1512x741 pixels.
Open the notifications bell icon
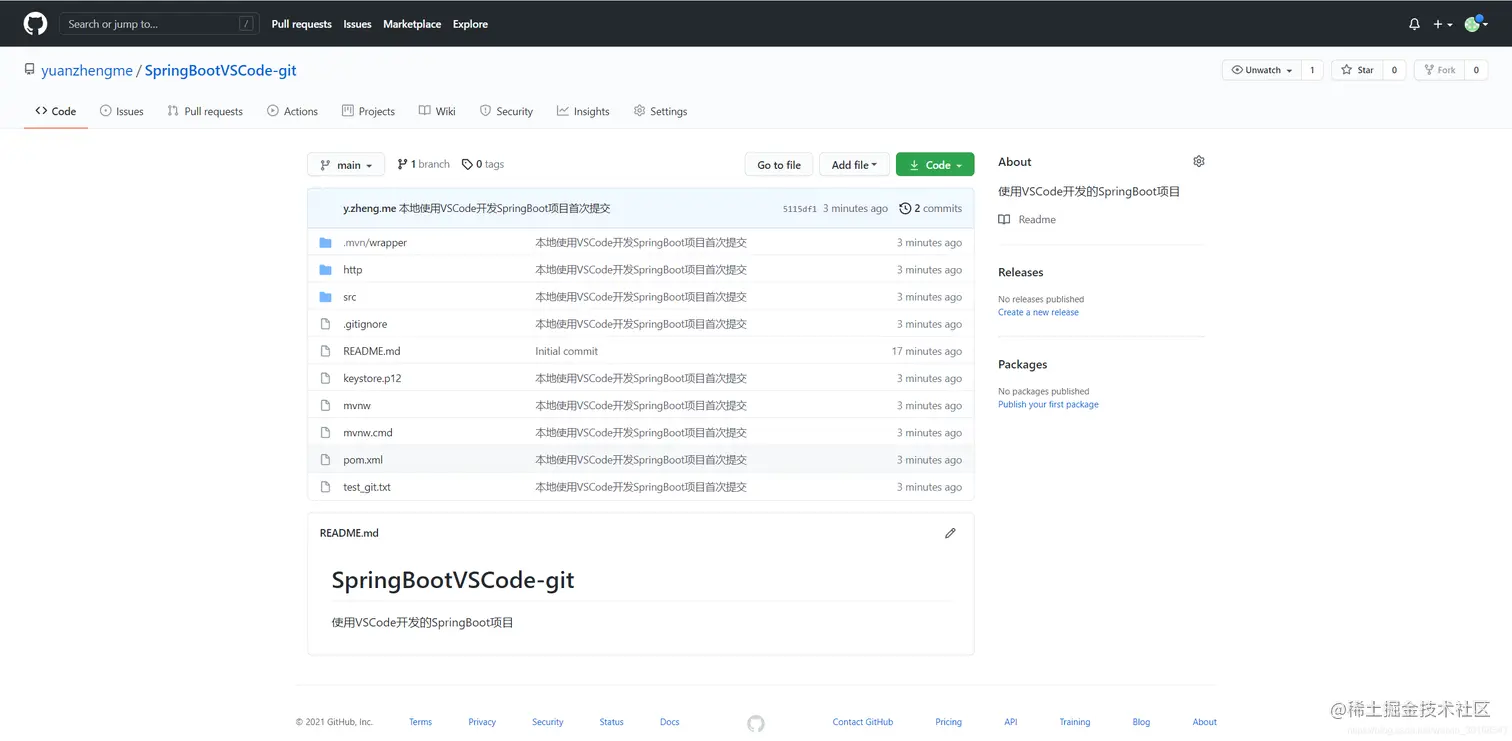pyautogui.click(x=1414, y=24)
